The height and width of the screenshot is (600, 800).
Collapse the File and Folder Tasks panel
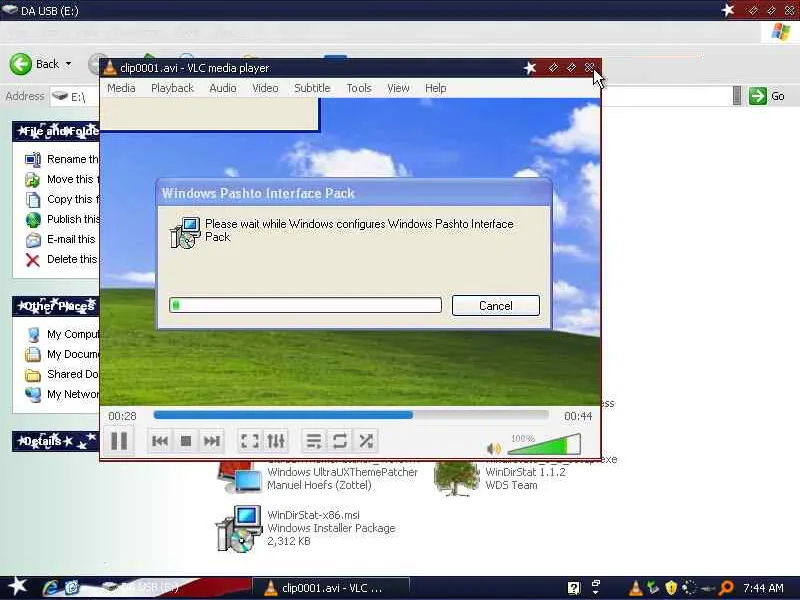click(56, 132)
